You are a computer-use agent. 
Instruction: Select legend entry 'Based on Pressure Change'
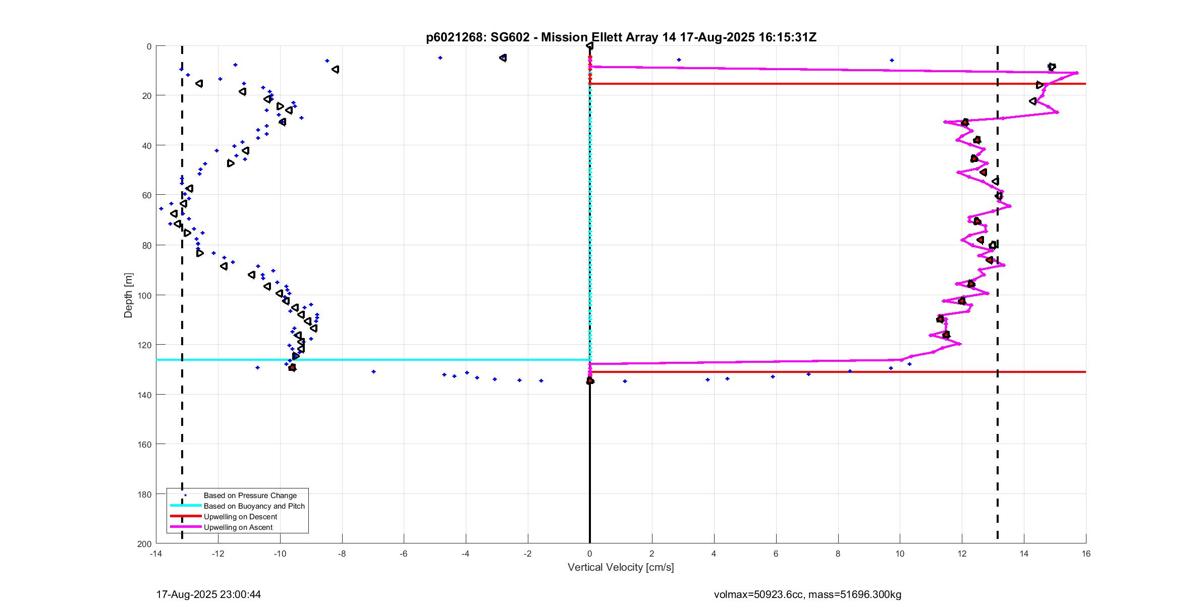click(x=250, y=495)
